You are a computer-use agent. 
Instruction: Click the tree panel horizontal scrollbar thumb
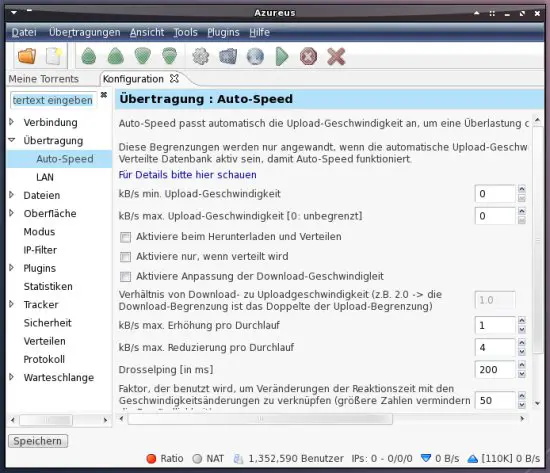coord(46,420)
